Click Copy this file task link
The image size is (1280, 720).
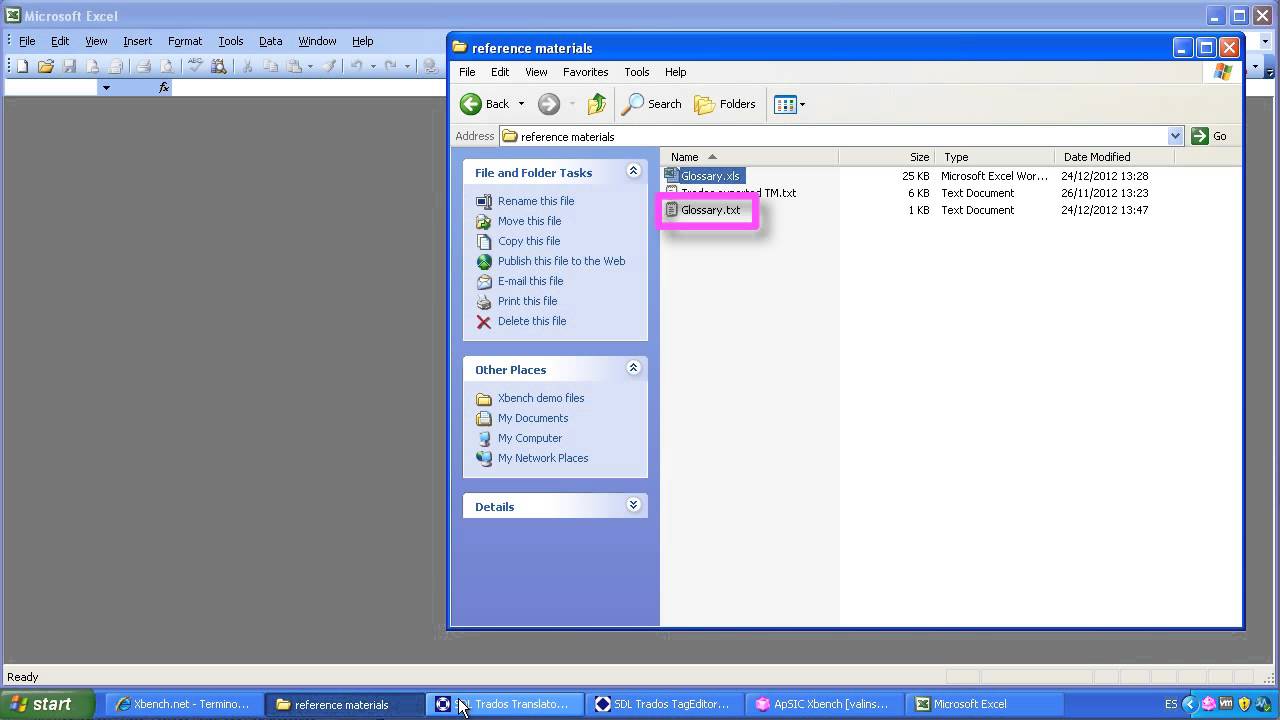pos(529,241)
